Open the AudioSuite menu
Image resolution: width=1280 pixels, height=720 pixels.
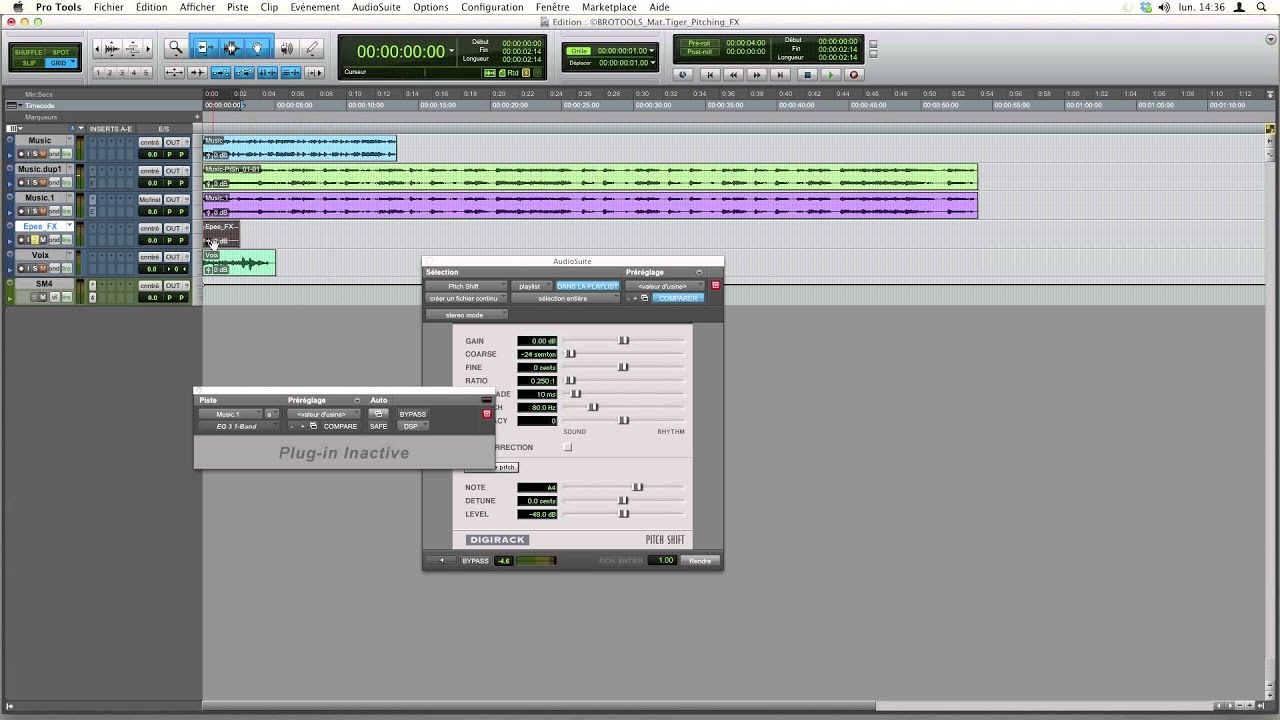376,7
